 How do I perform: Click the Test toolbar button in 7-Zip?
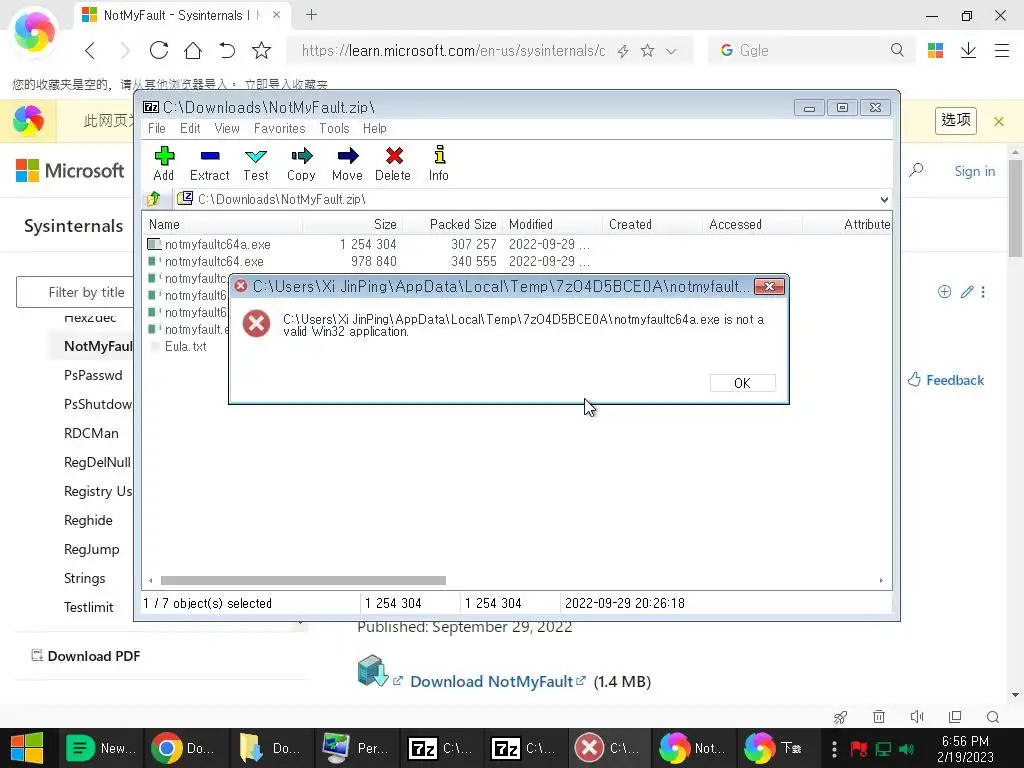tap(255, 164)
